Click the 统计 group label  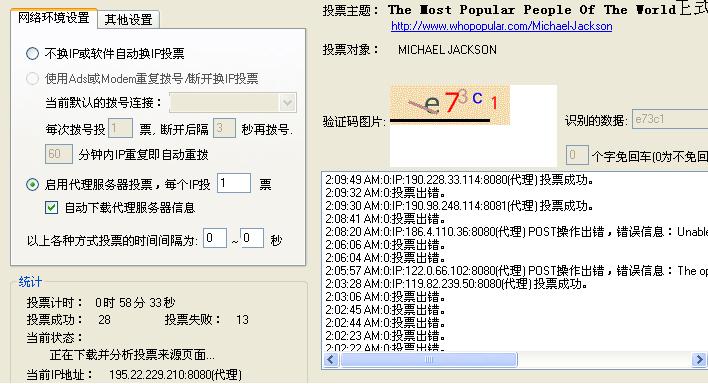coord(30,282)
